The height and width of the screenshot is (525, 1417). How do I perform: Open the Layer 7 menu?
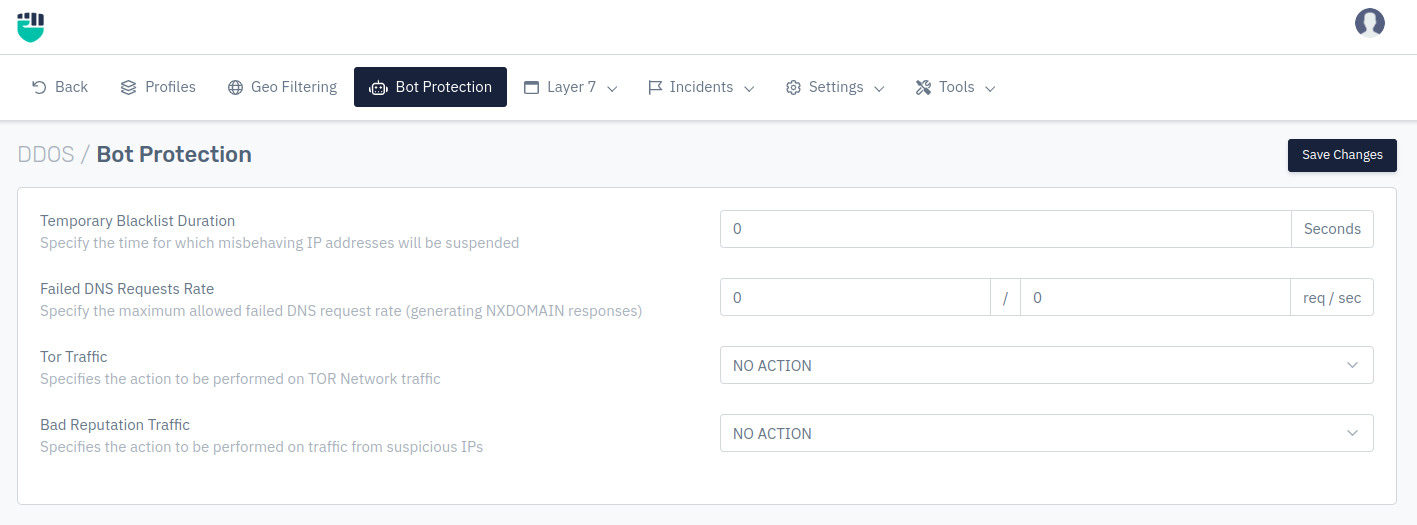pos(571,87)
